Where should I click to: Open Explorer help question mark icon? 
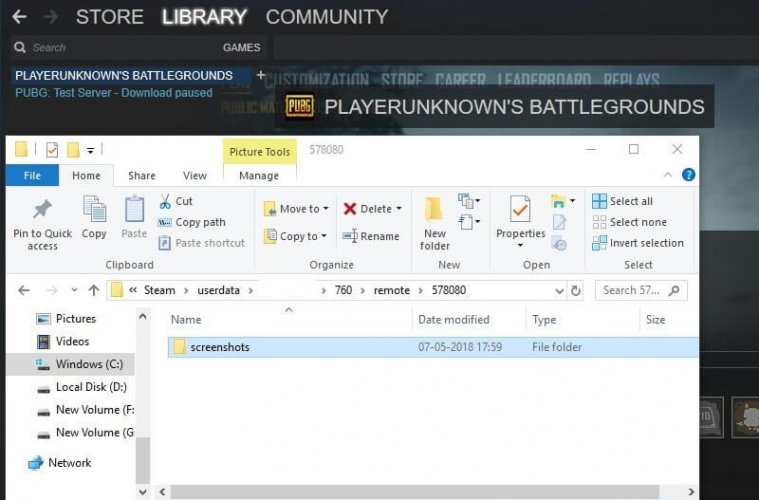688,175
